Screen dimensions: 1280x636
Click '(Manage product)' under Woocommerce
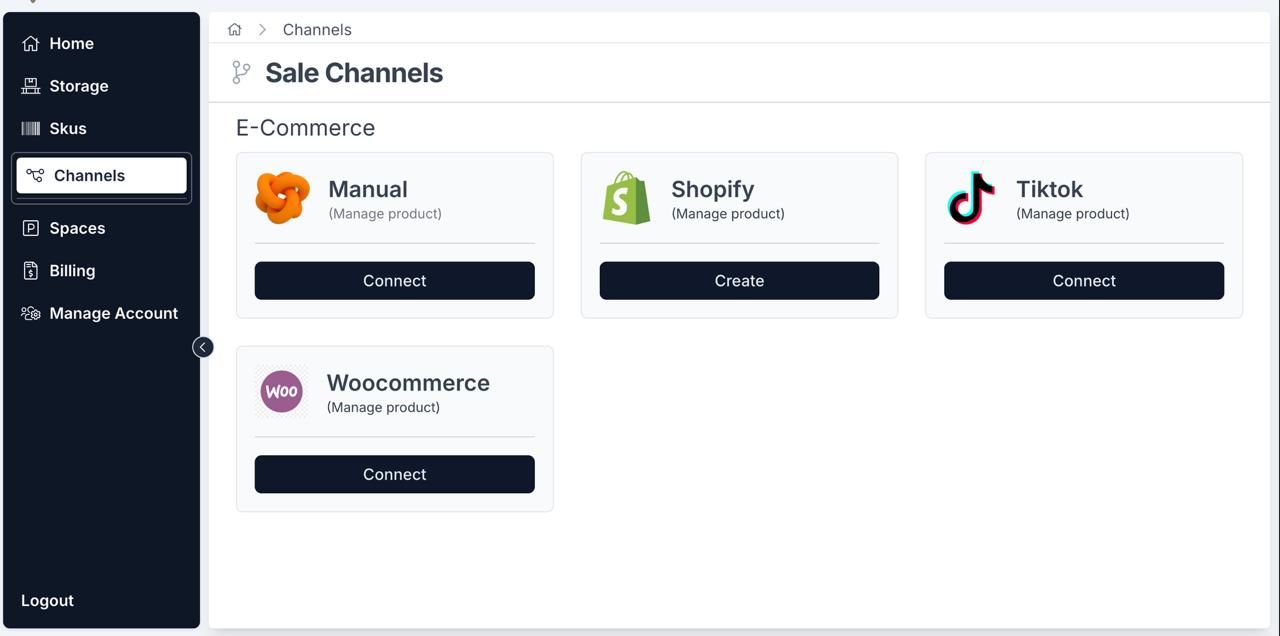click(383, 407)
